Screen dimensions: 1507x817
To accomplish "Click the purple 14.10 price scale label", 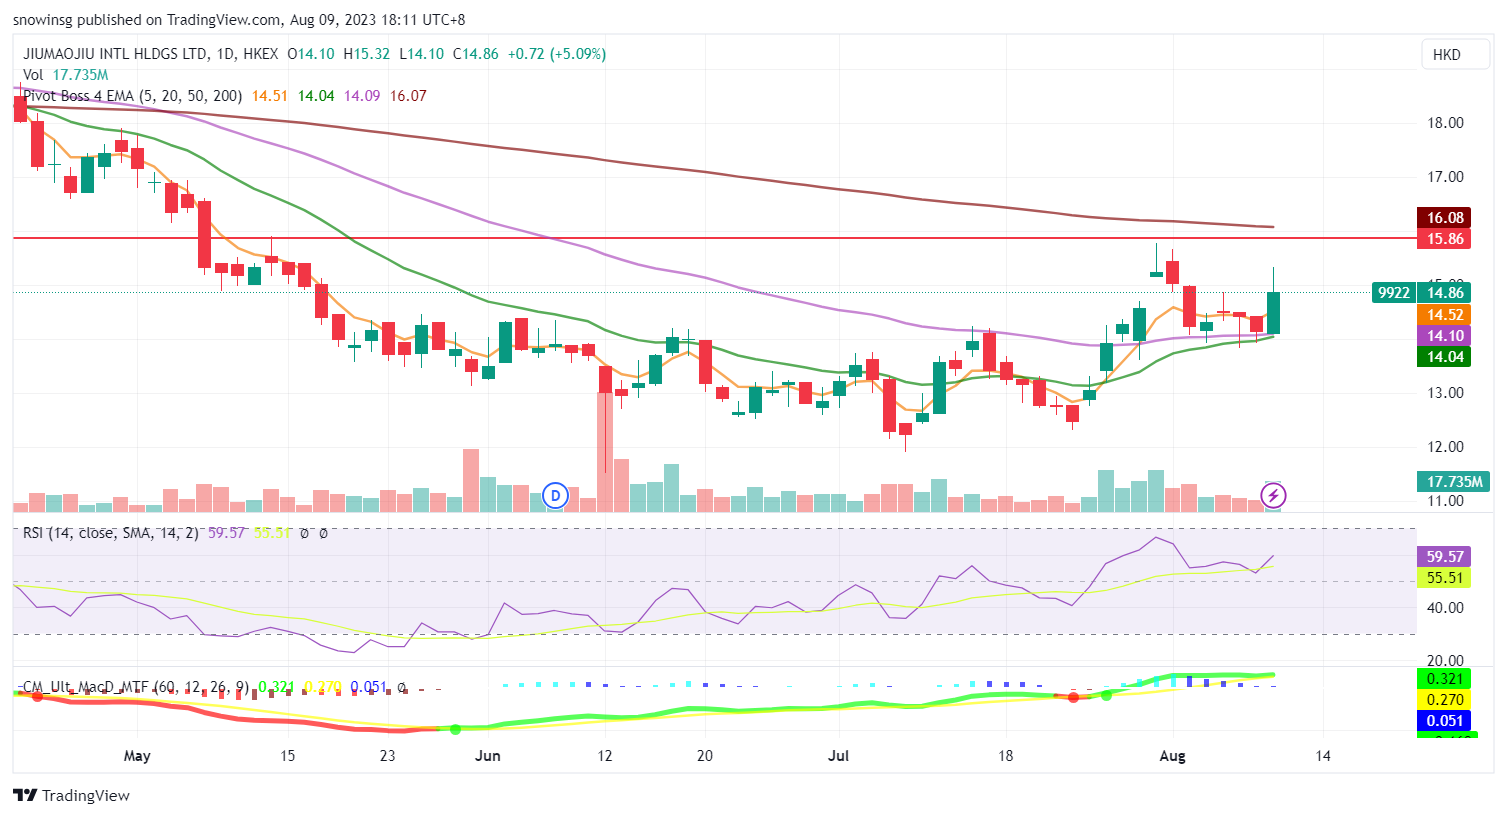I will [x=1445, y=336].
